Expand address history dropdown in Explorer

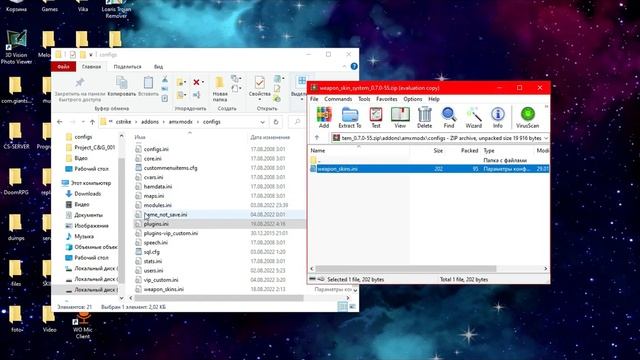point(262,122)
